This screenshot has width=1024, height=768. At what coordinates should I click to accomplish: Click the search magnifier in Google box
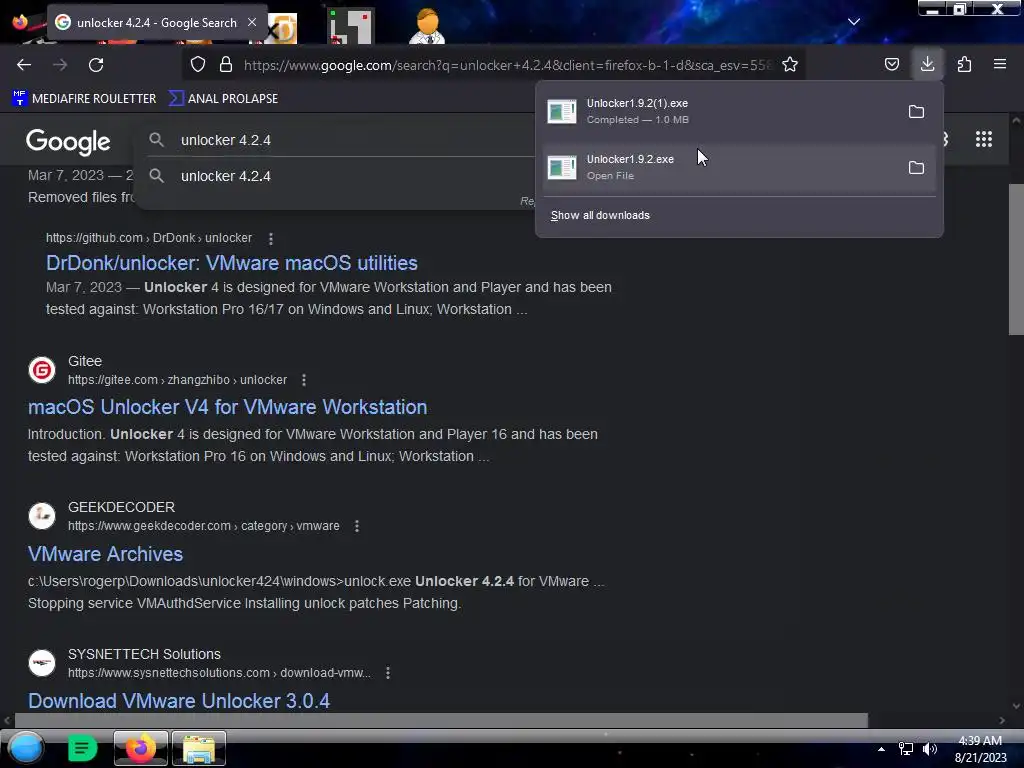[x=156, y=140]
